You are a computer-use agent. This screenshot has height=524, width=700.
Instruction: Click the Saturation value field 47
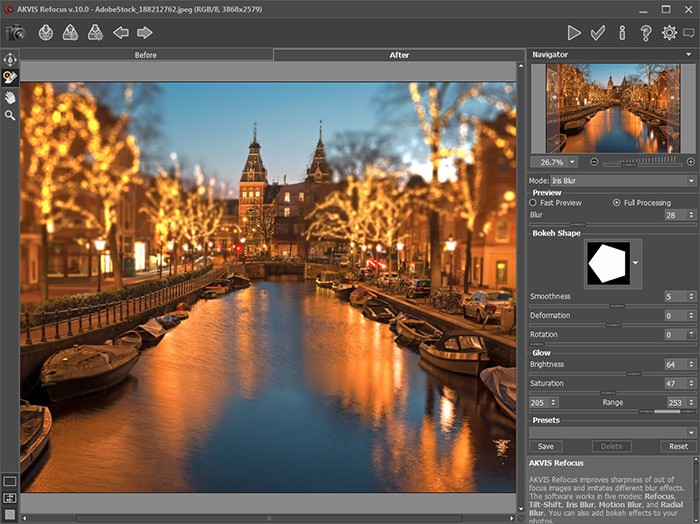(675, 383)
